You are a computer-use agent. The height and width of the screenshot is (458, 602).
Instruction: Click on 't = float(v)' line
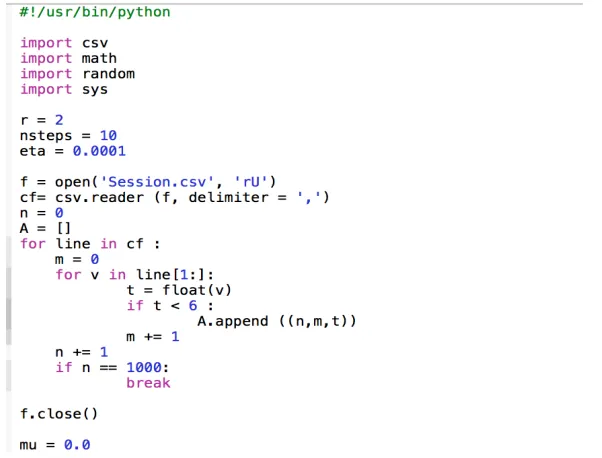179,290
